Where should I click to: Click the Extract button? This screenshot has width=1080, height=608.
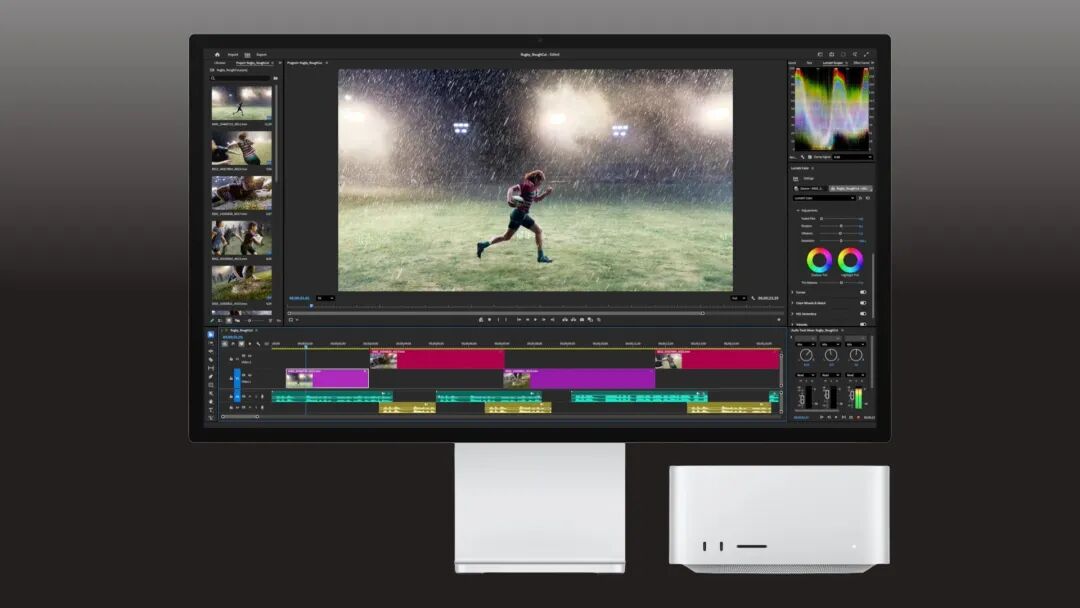(x=573, y=319)
